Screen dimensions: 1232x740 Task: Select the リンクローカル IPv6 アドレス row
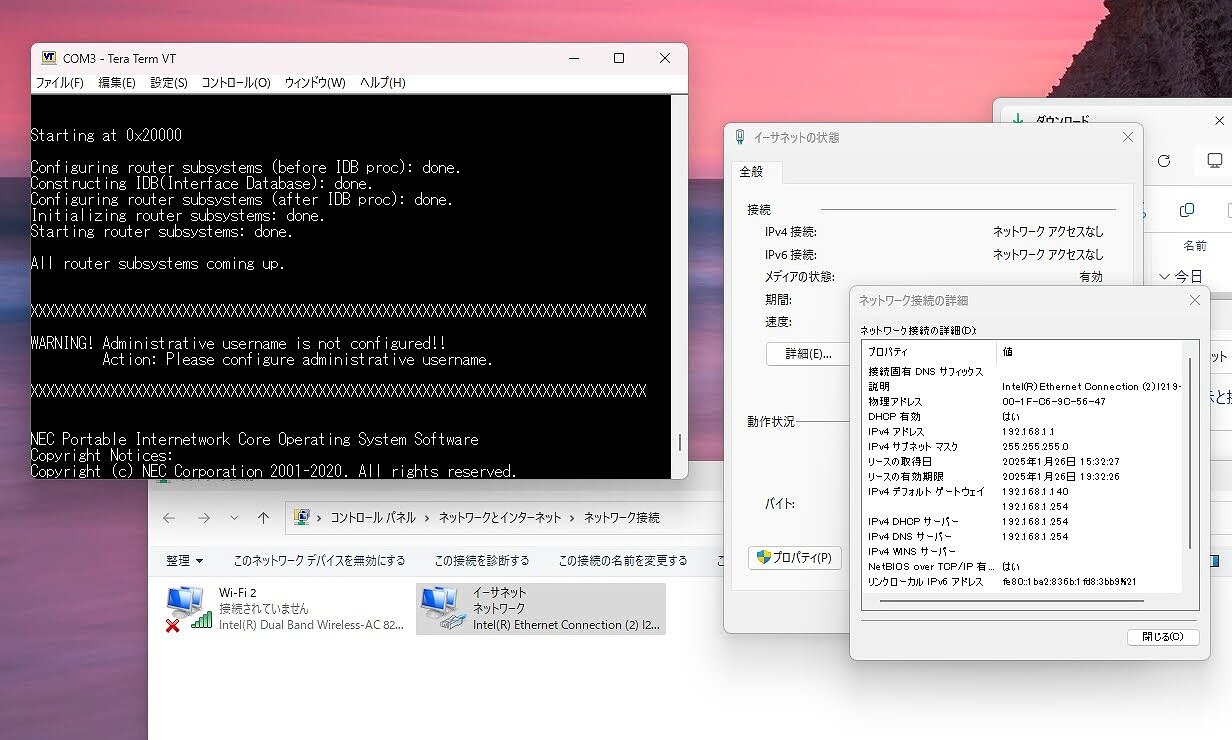coord(1023,582)
